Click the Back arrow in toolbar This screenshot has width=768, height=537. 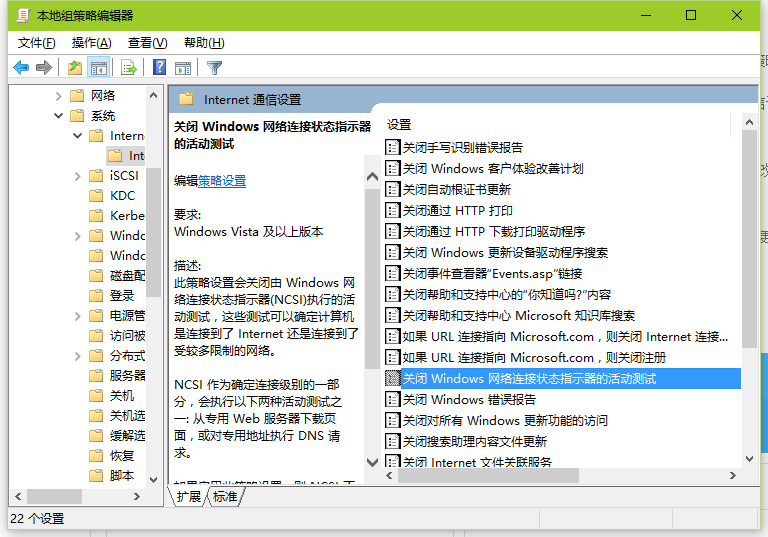tap(21, 68)
